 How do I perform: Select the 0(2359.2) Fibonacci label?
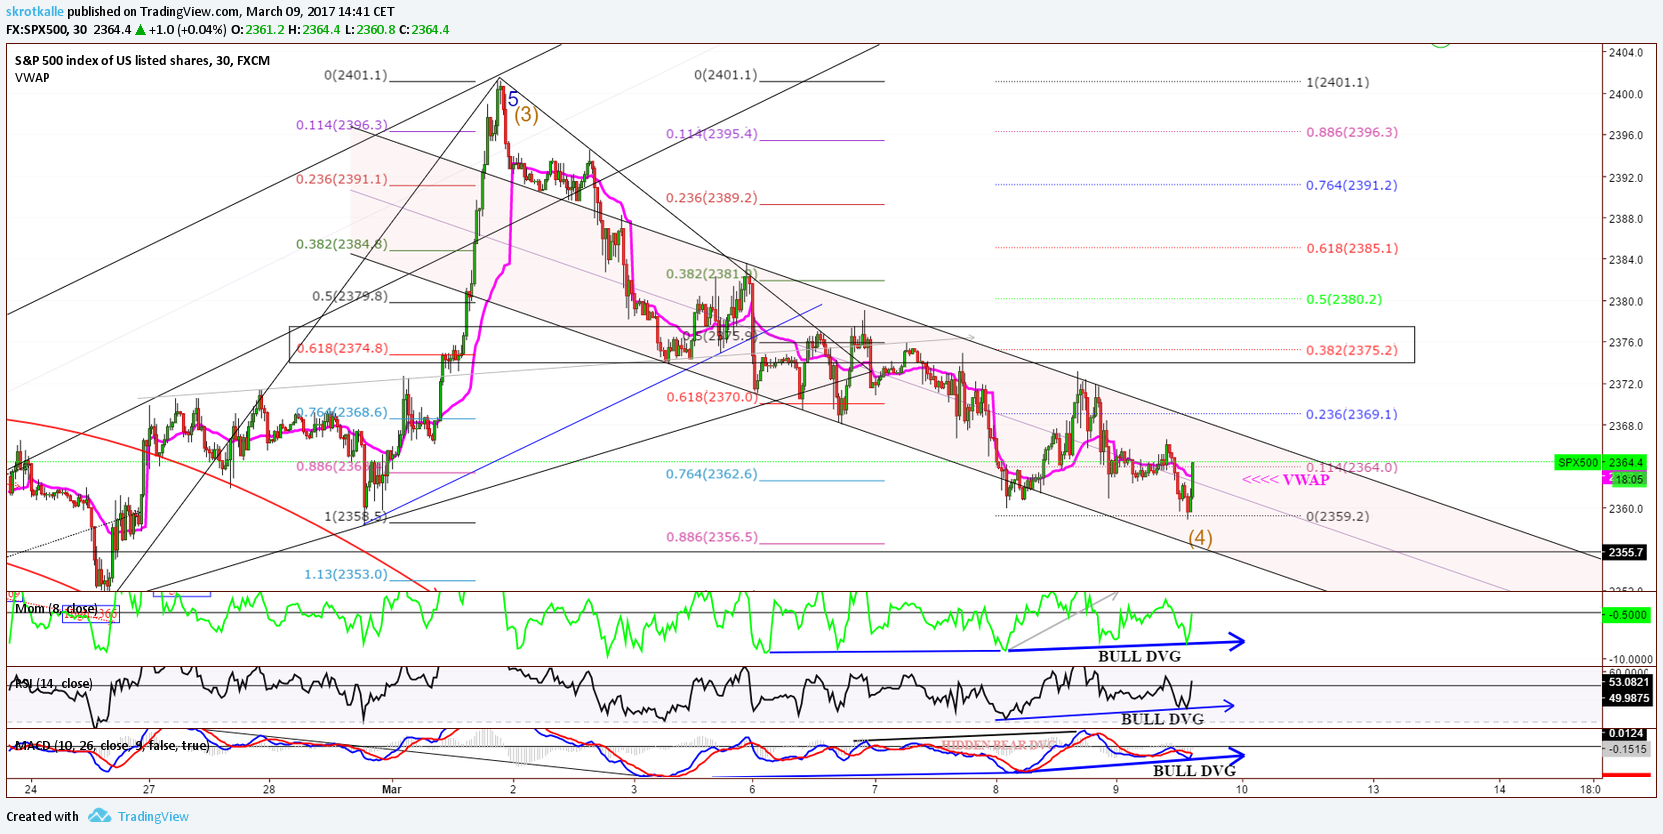pyautogui.click(x=1338, y=517)
